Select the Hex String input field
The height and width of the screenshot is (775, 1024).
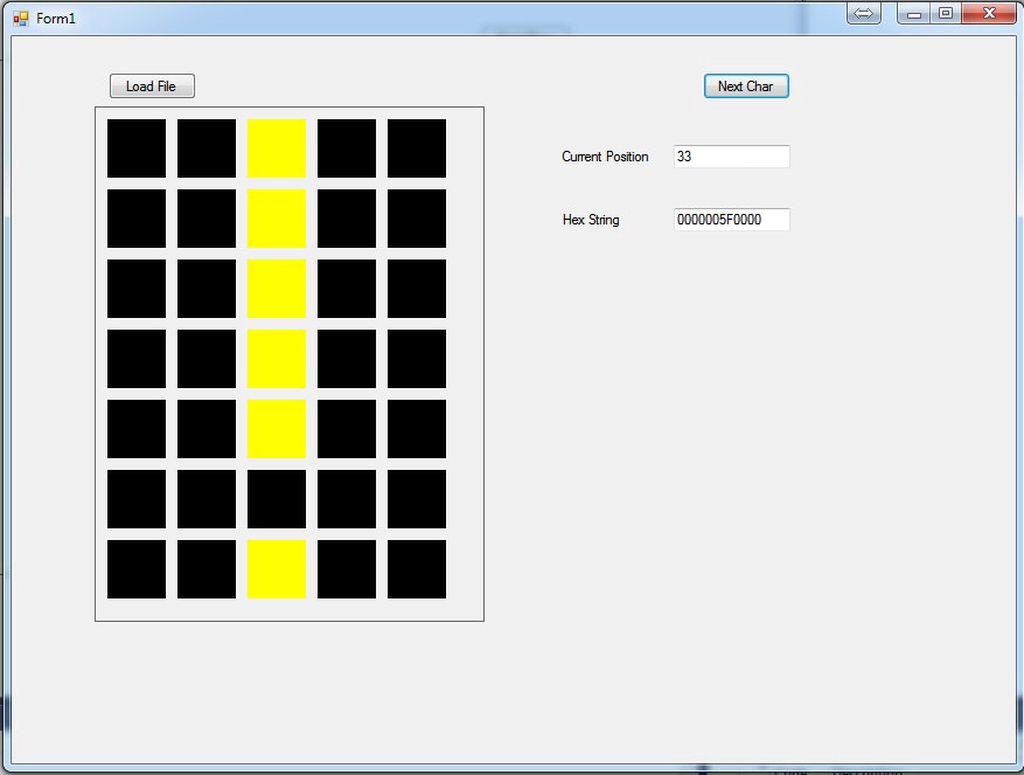(x=731, y=219)
